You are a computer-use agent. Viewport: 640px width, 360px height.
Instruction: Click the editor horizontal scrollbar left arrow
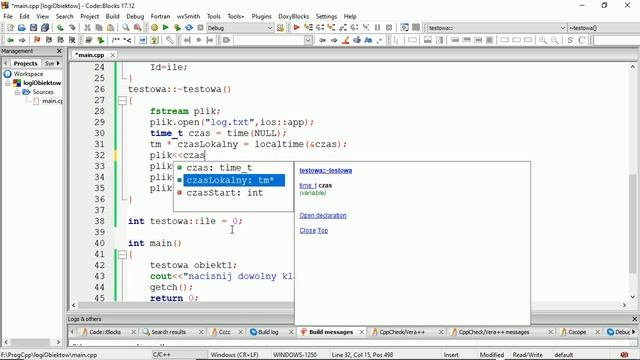tap(74, 305)
